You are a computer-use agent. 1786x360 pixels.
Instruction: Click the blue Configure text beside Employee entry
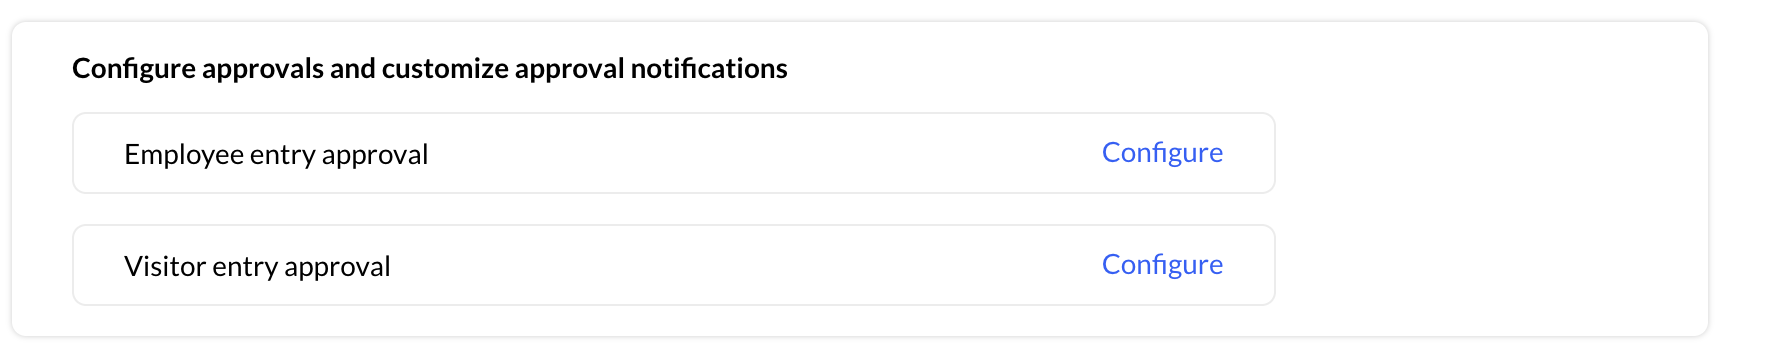click(1162, 153)
